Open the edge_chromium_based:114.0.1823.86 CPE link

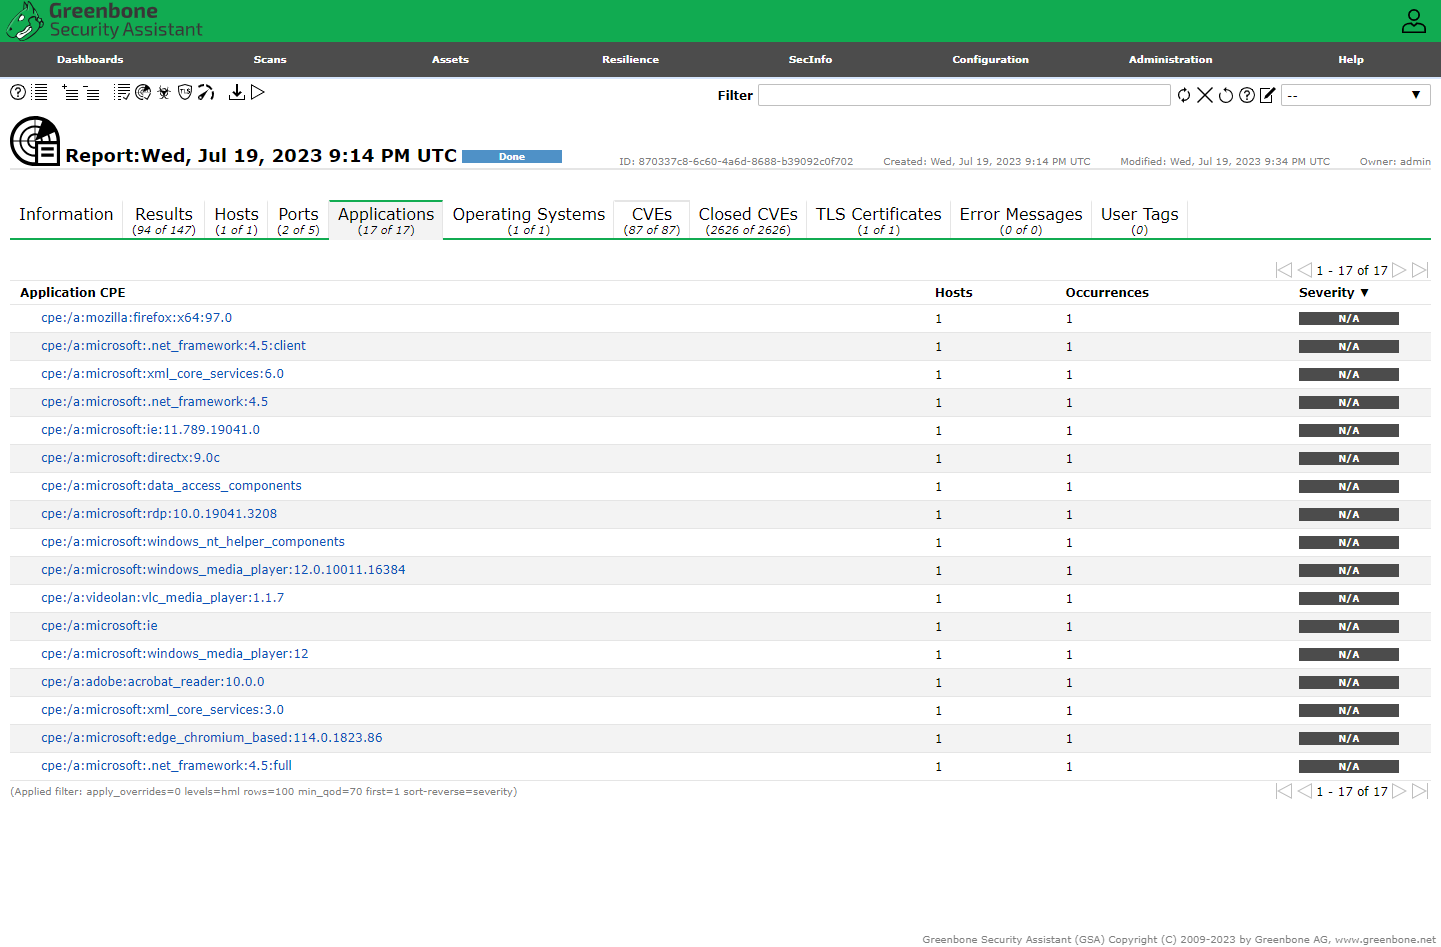click(211, 738)
